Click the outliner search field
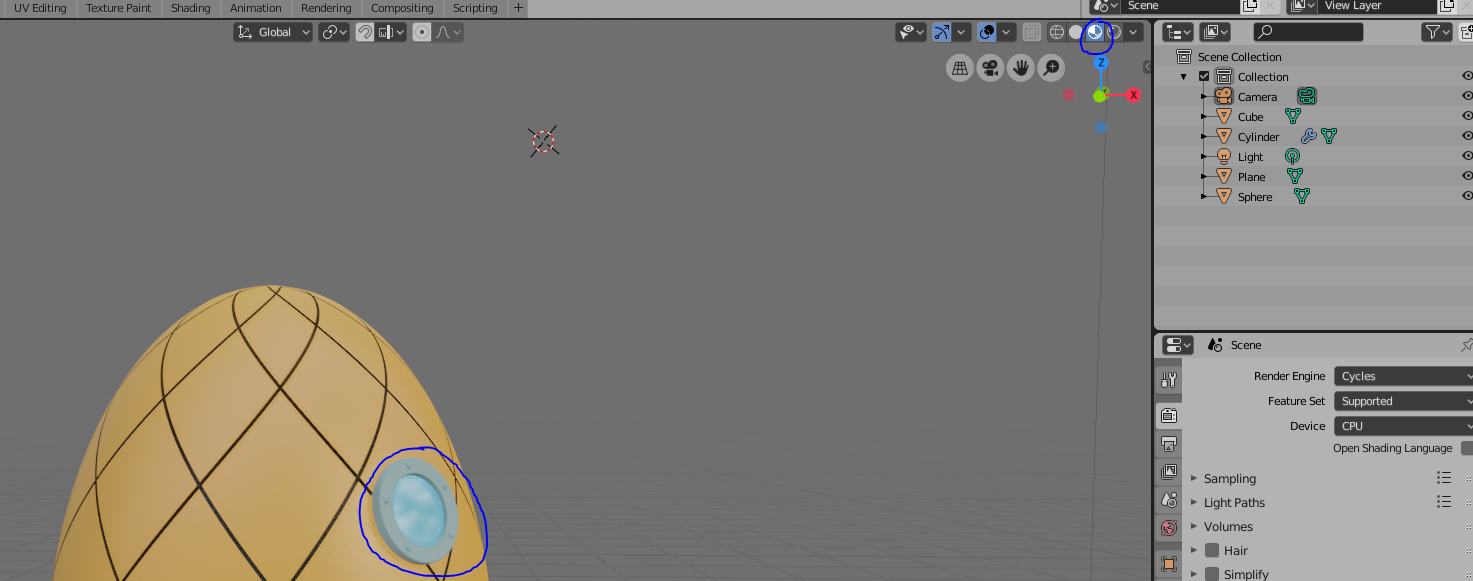 tap(1308, 32)
